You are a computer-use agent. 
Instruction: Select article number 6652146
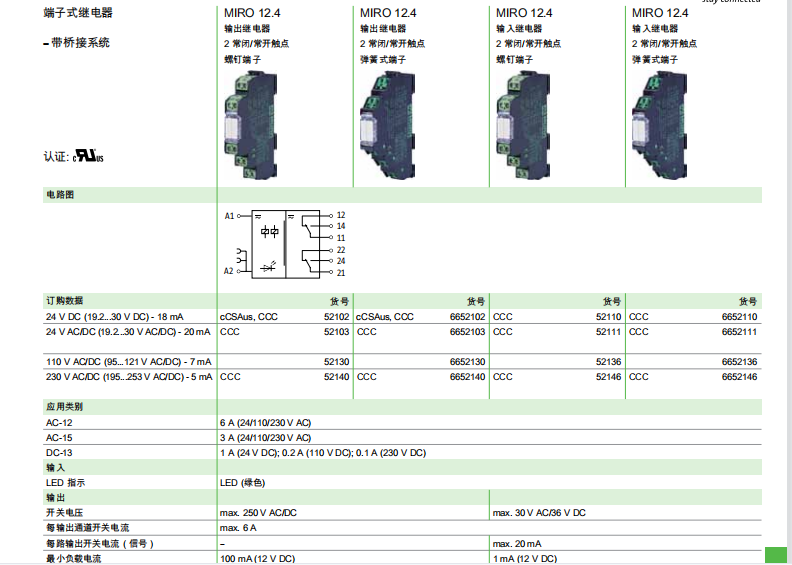(x=739, y=377)
